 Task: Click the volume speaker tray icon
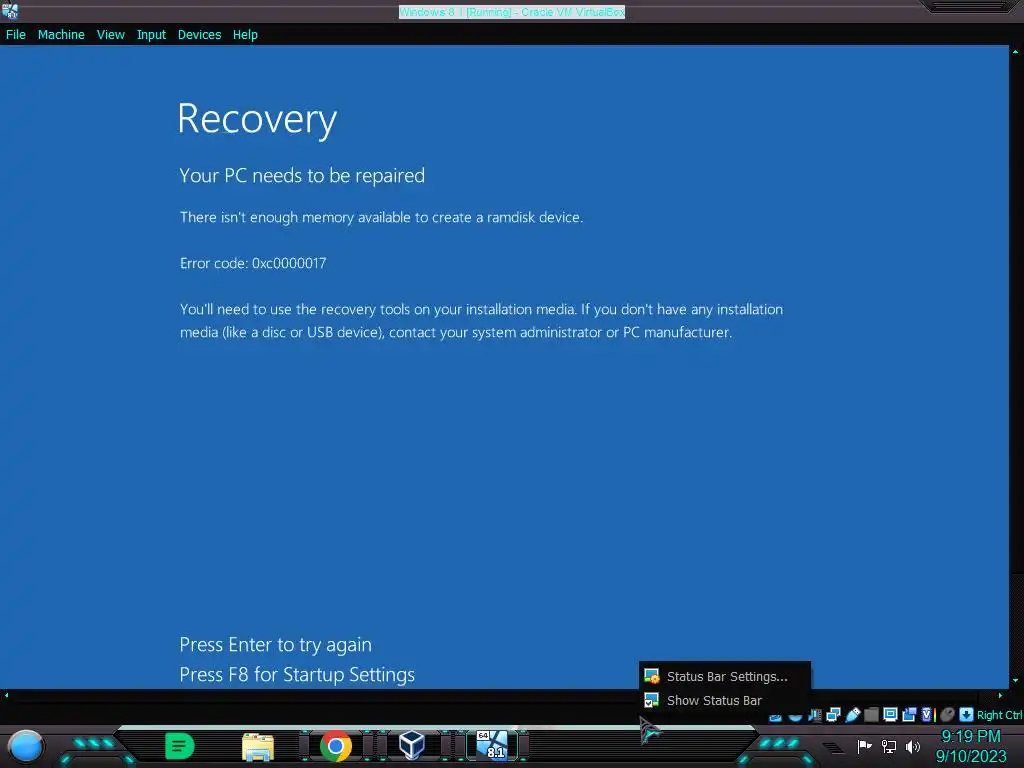click(912, 746)
